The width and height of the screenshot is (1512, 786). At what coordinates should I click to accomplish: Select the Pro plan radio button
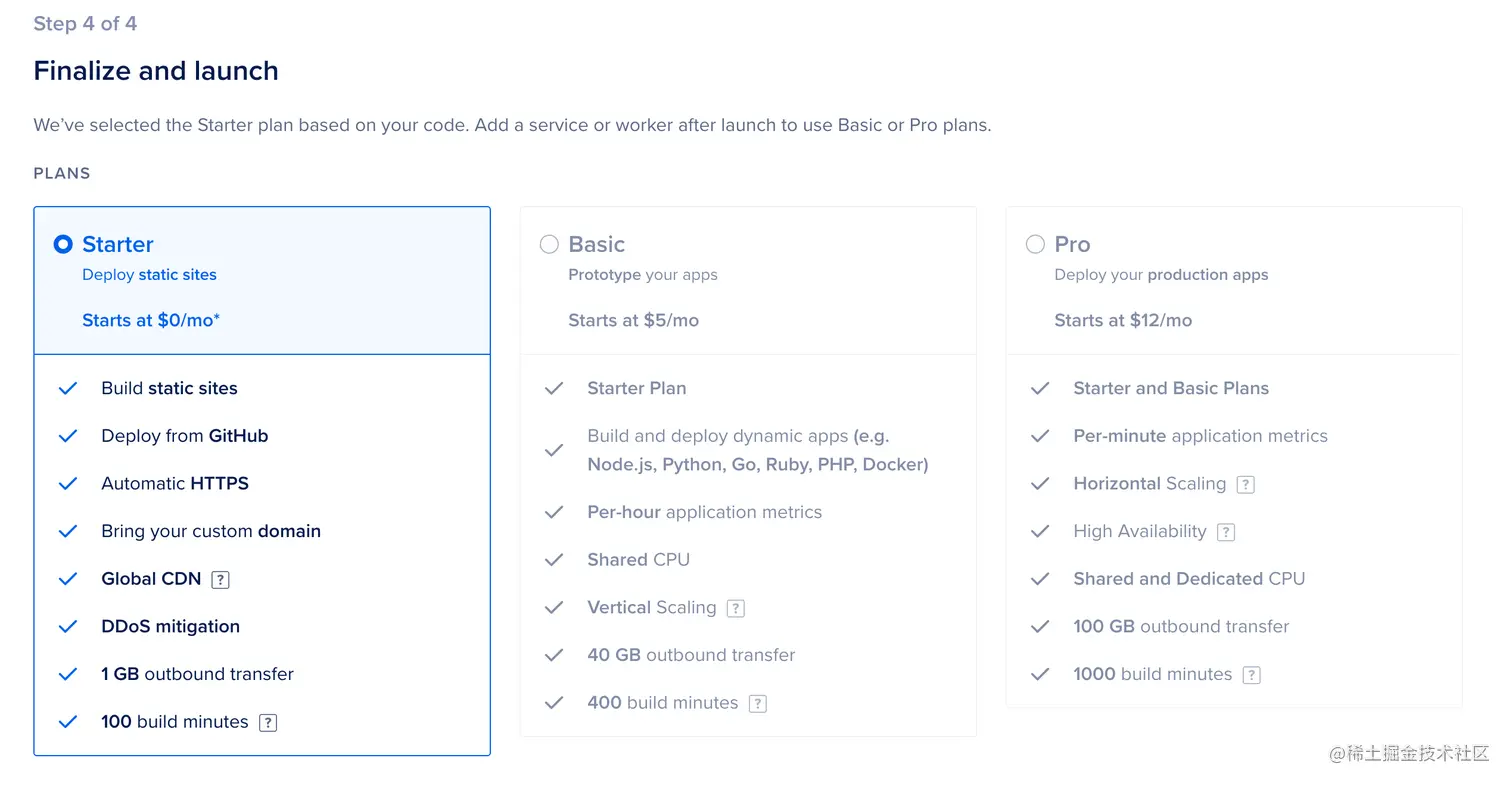tap(1035, 244)
